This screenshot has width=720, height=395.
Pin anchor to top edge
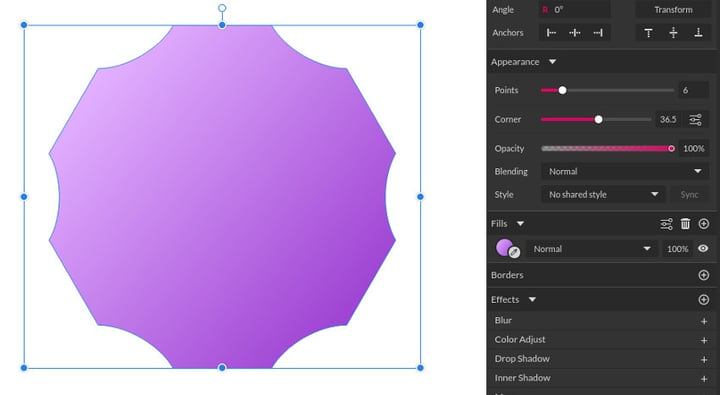pos(648,33)
